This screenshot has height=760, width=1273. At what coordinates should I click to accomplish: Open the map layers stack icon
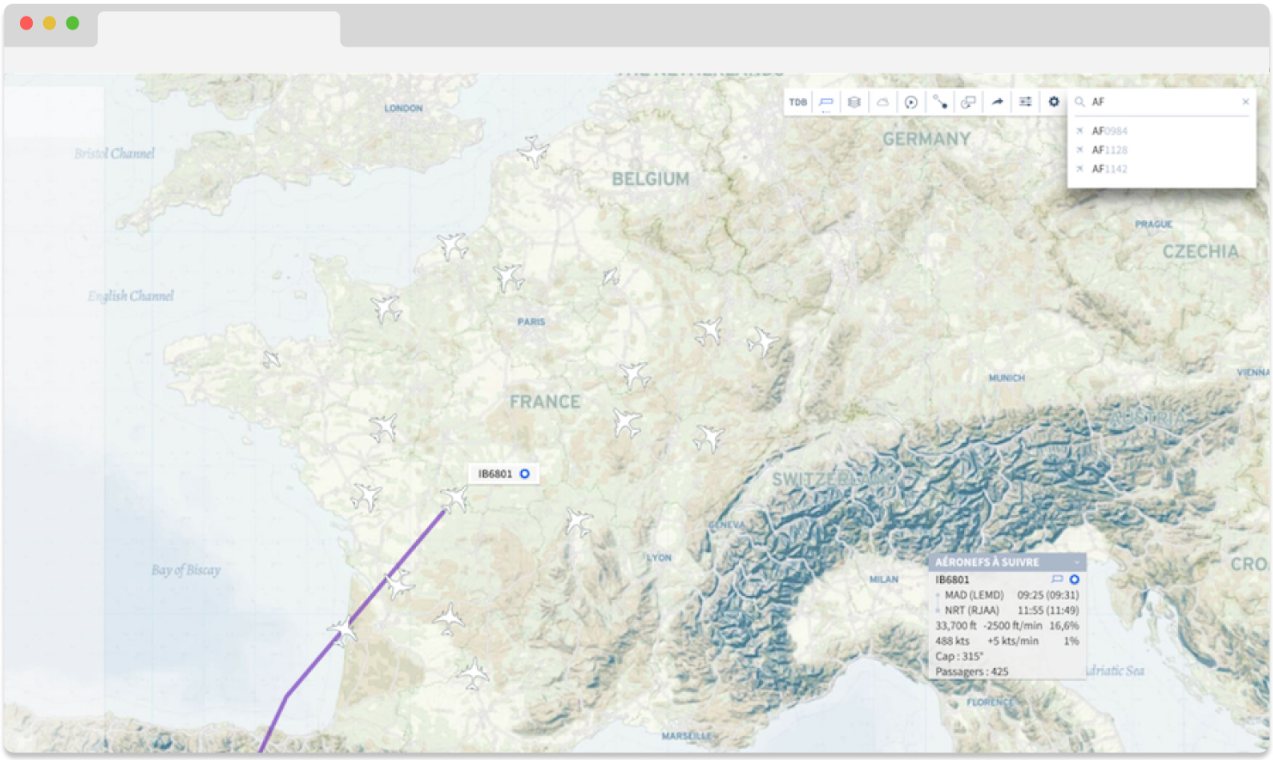pyautogui.click(x=854, y=102)
